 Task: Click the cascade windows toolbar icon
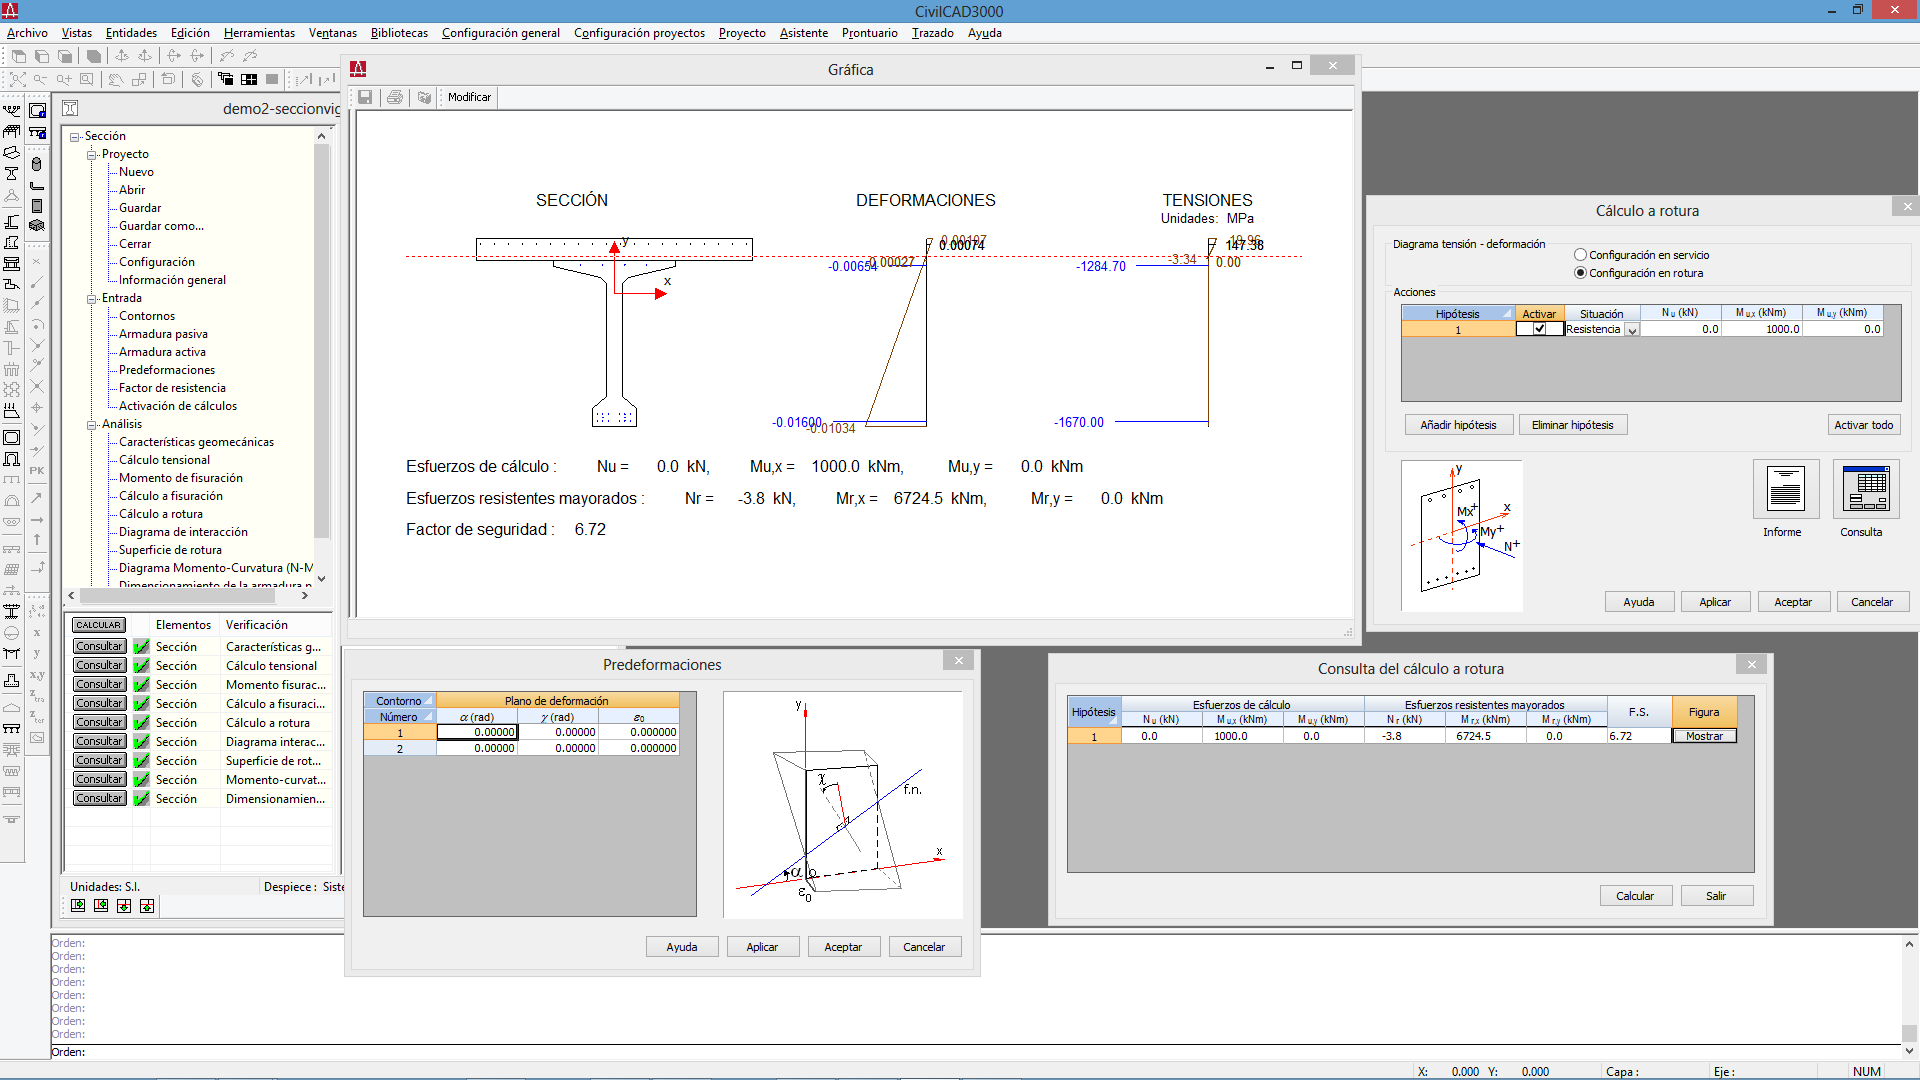coord(226,79)
